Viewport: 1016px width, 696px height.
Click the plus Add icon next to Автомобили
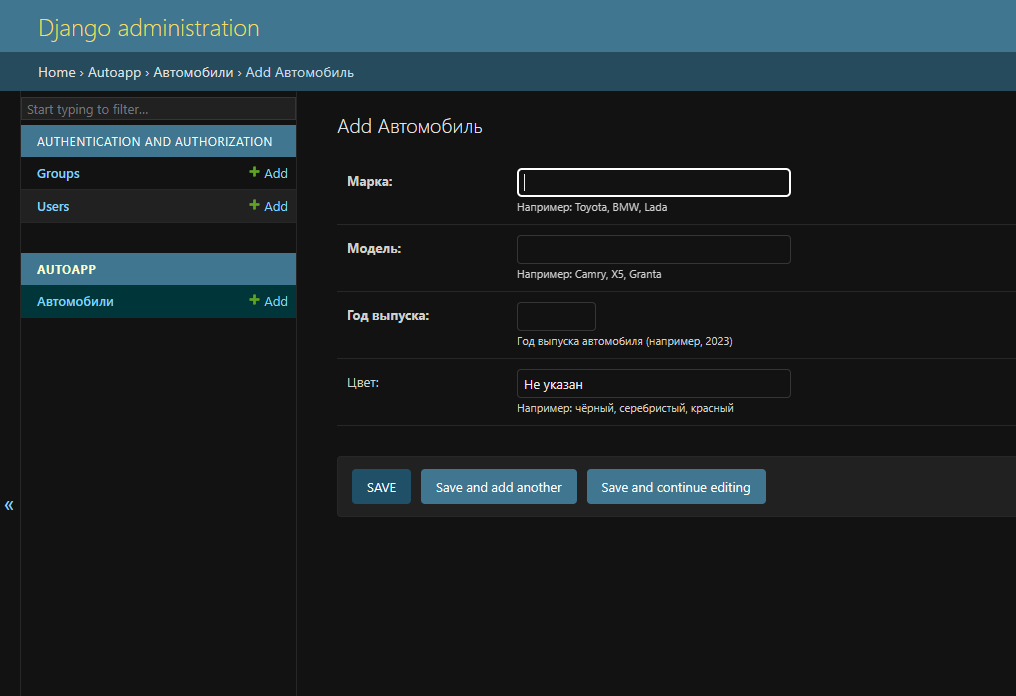point(268,302)
